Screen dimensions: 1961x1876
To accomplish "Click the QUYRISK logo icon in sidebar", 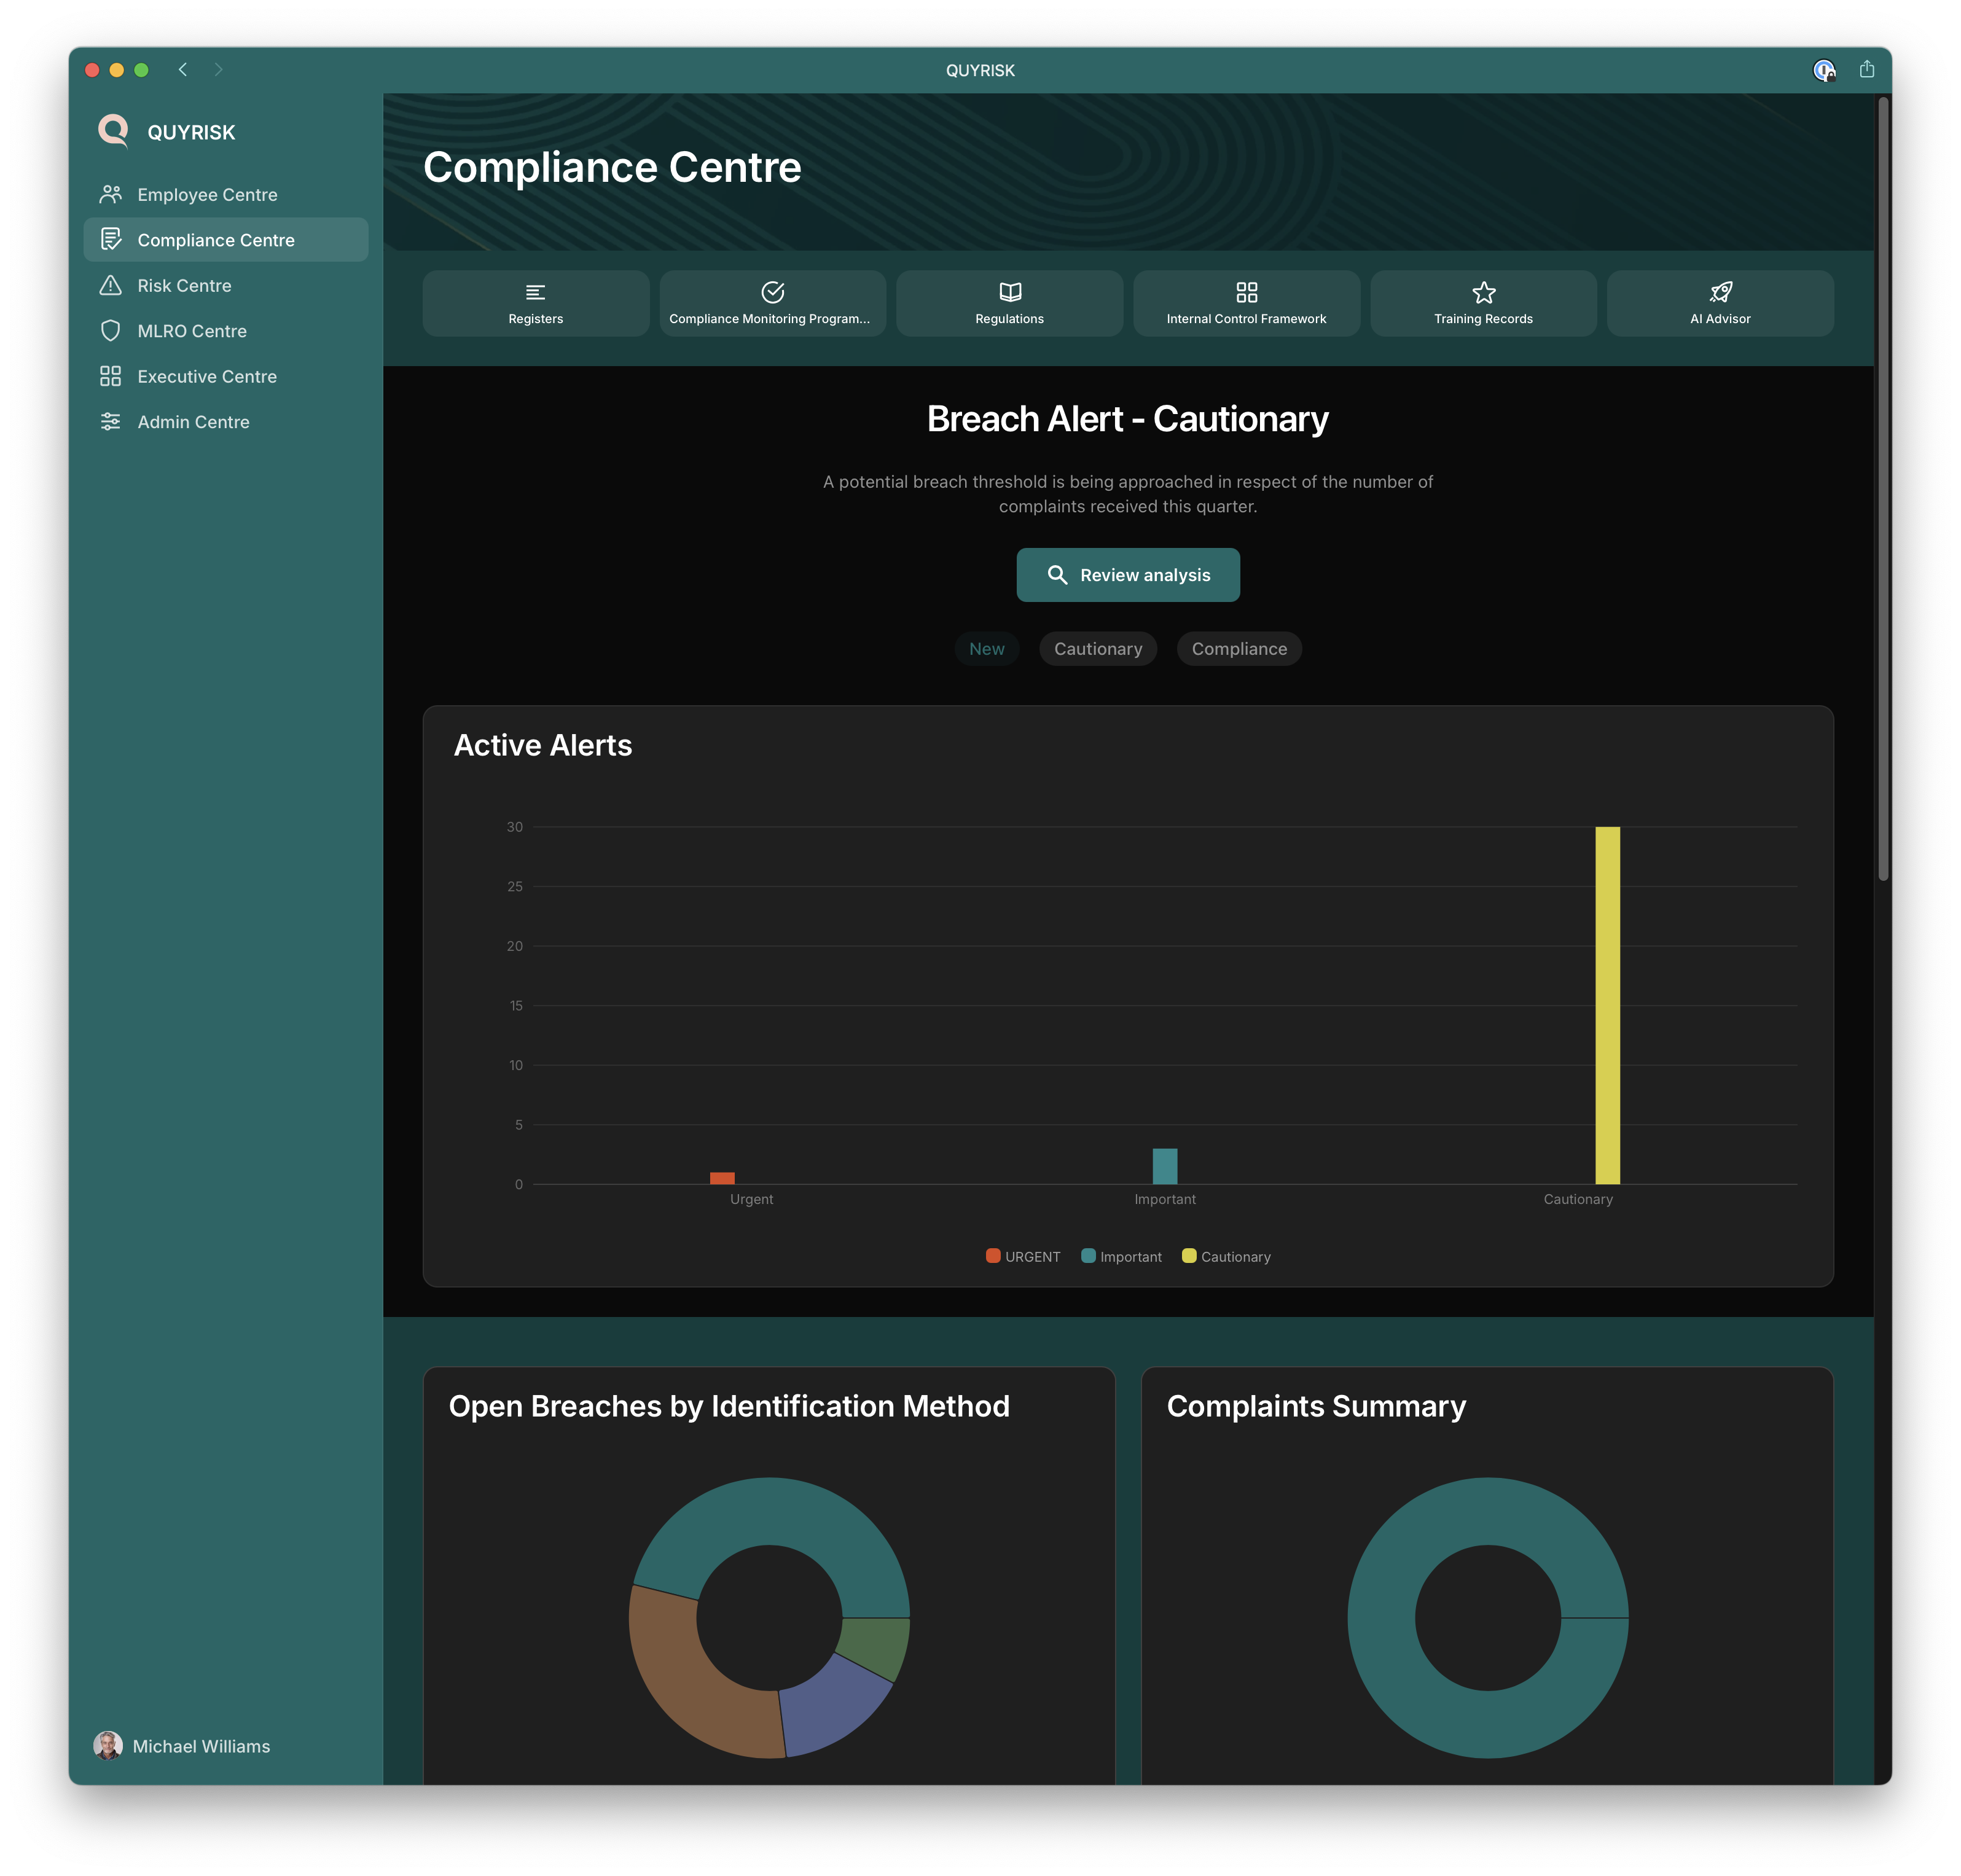I will [x=113, y=131].
